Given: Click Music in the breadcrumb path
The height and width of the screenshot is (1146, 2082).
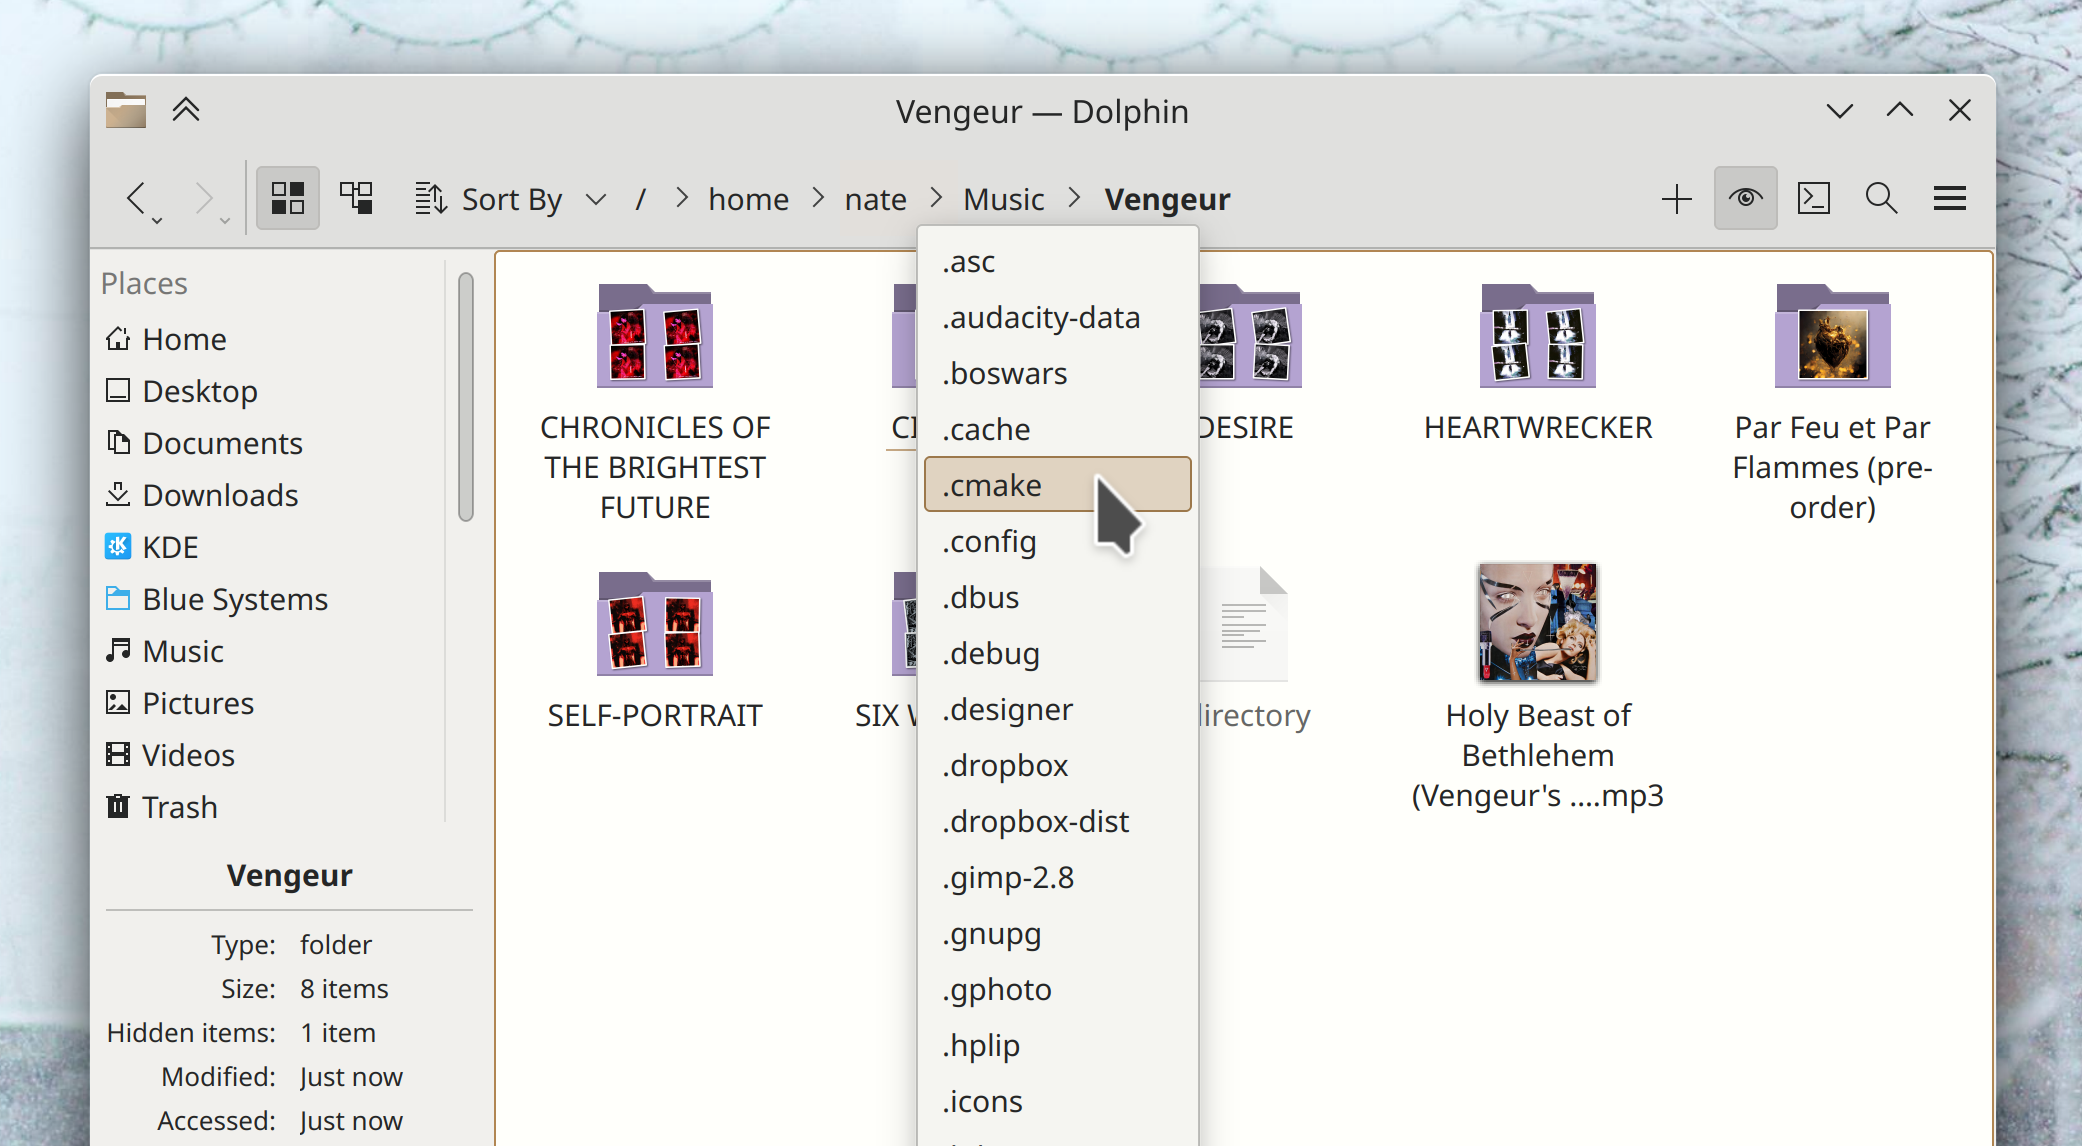Looking at the screenshot, I should click(1003, 199).
